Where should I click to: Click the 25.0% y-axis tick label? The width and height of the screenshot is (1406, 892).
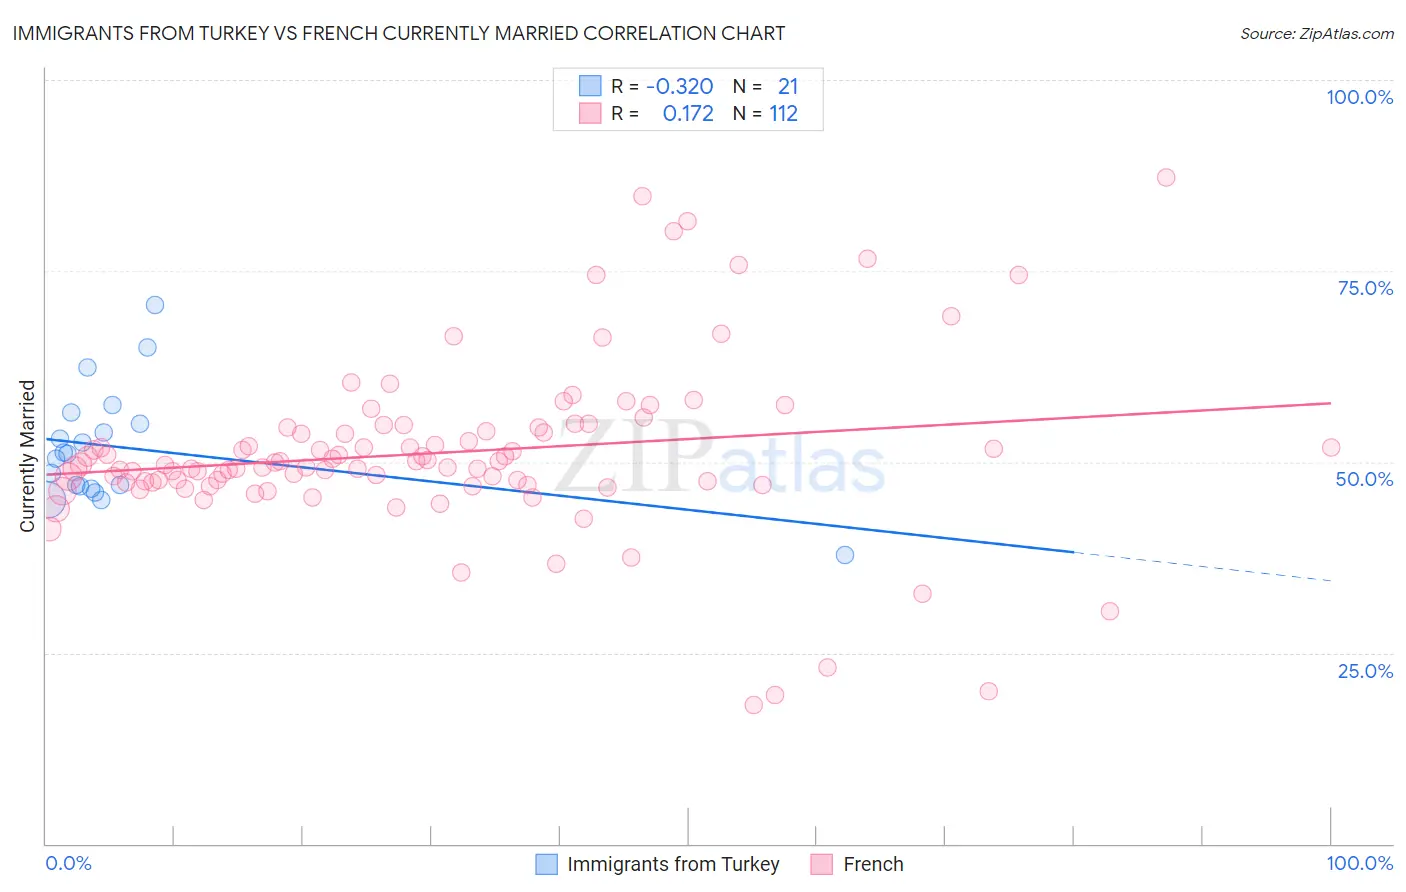(1365, 670)
